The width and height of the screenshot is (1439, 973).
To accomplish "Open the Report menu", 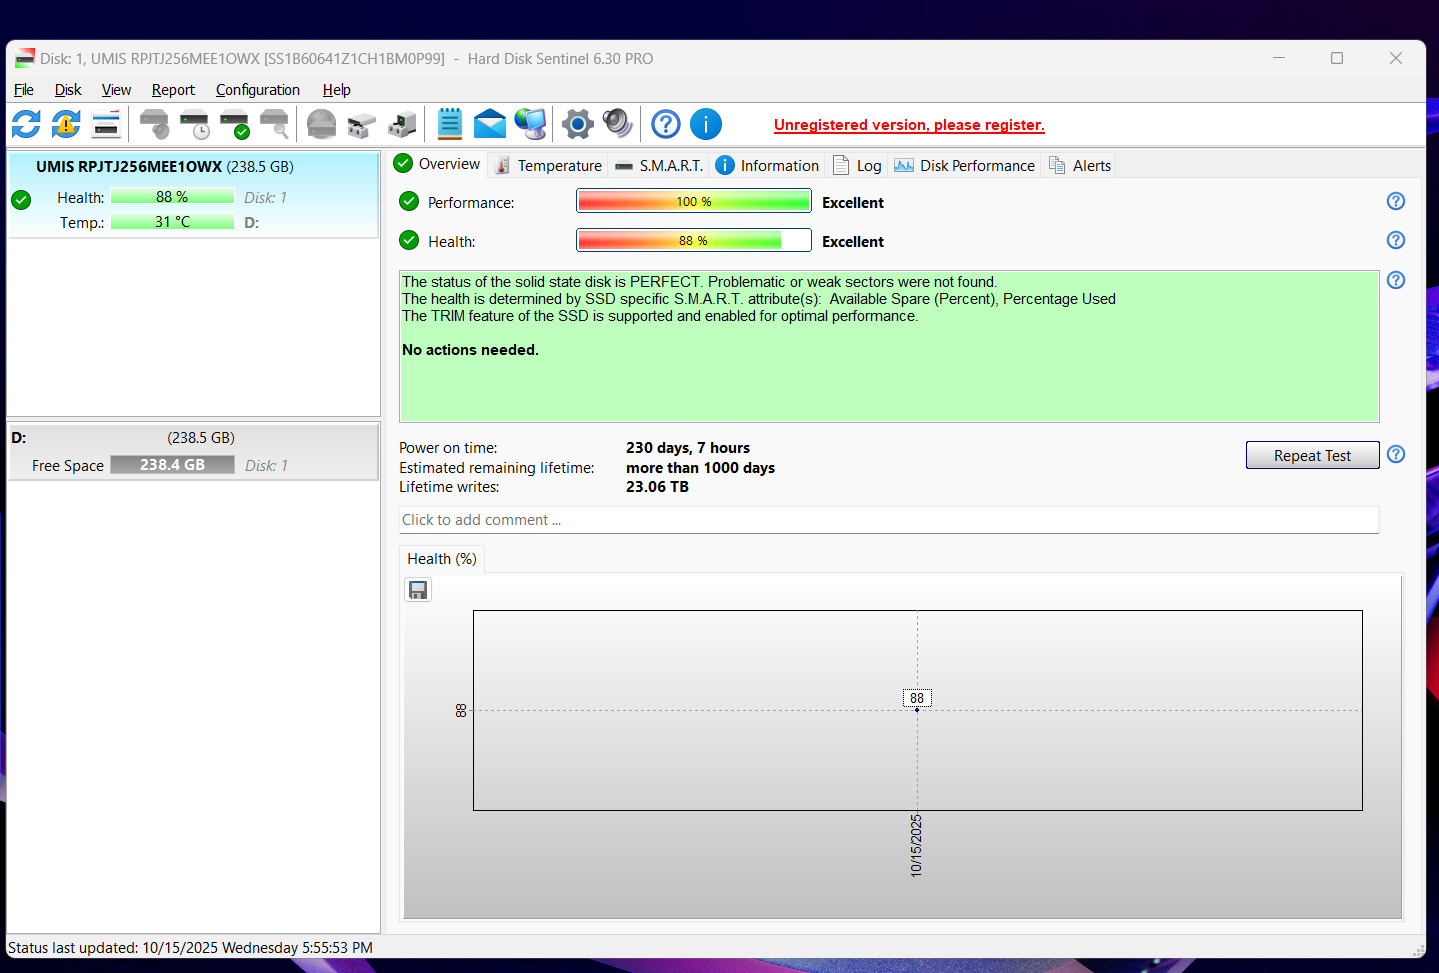I will (x=173, y=90).
